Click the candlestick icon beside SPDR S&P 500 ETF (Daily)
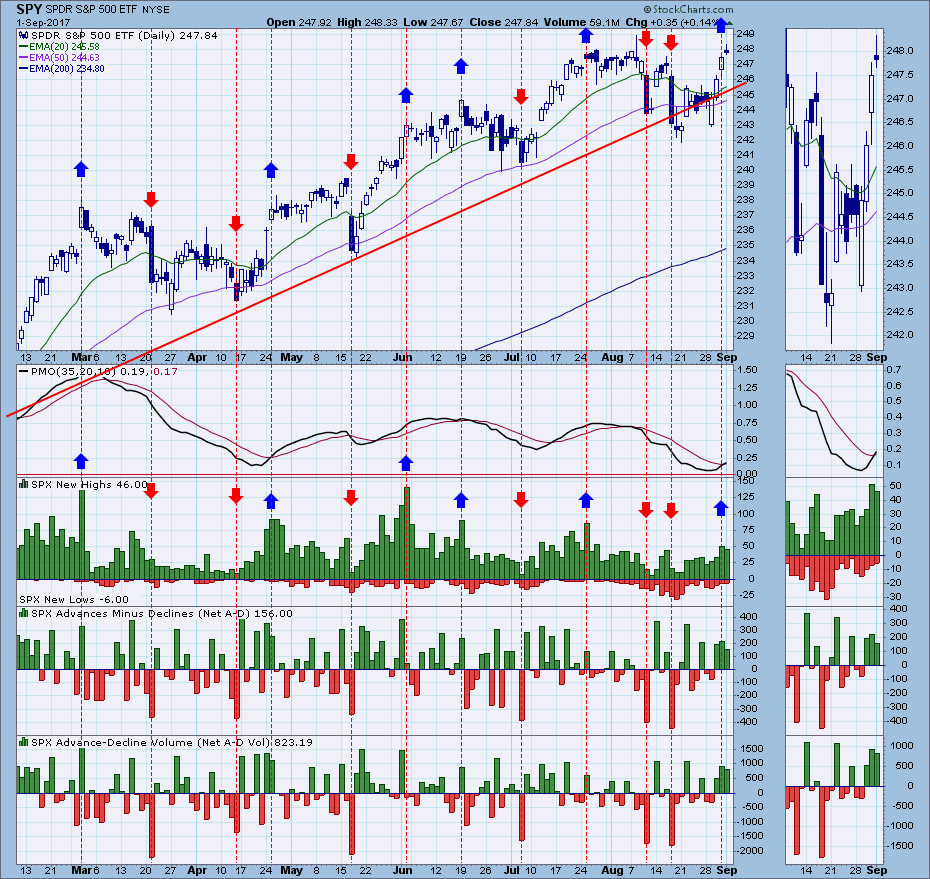The image size is (930, 879). 24,36
